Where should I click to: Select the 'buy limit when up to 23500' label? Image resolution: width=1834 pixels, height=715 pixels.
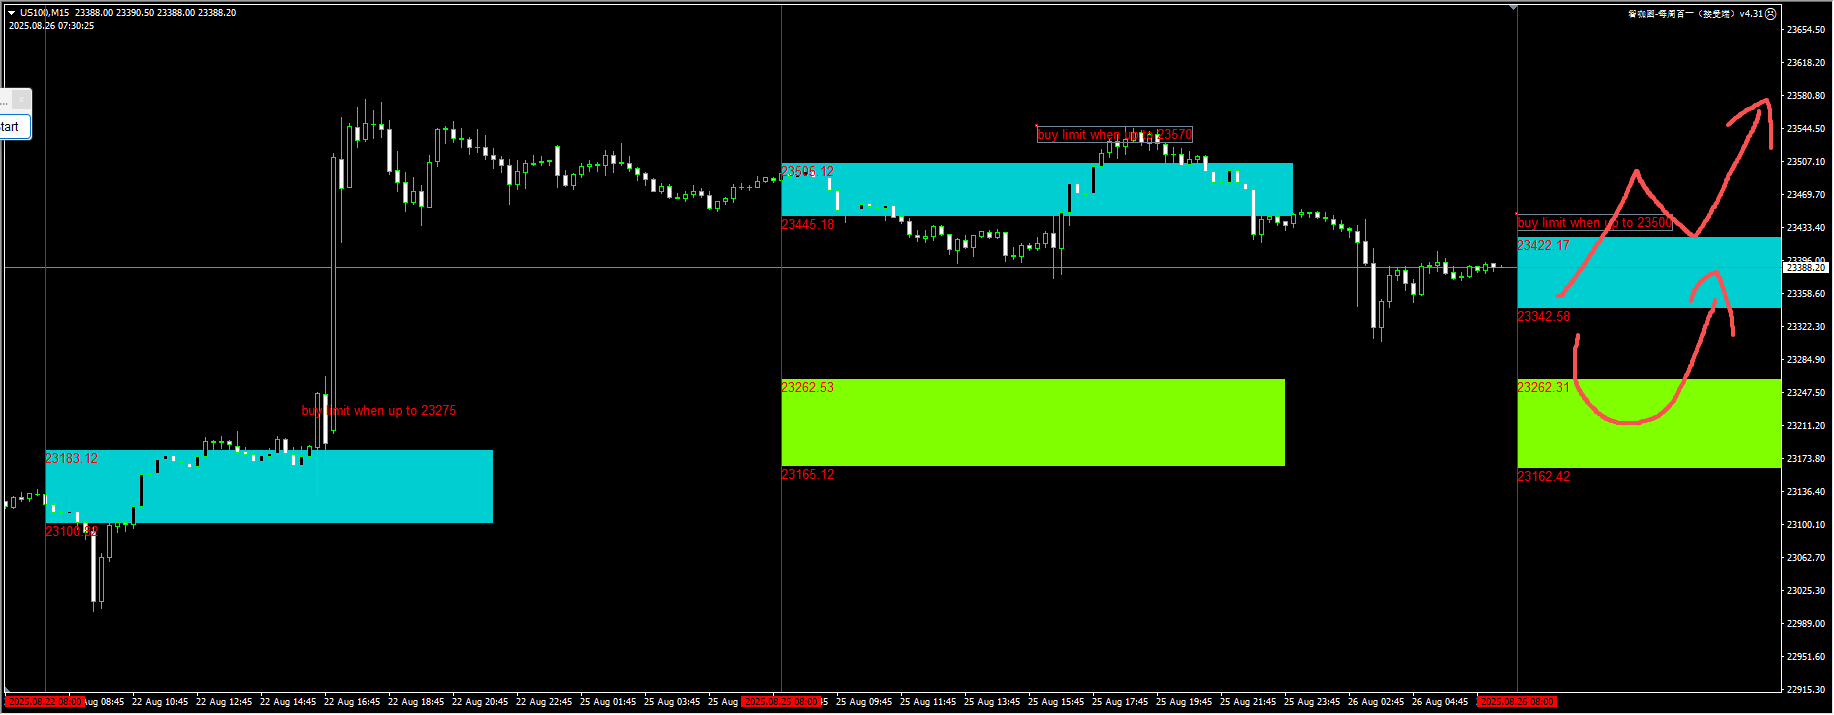click(1594, 223)
